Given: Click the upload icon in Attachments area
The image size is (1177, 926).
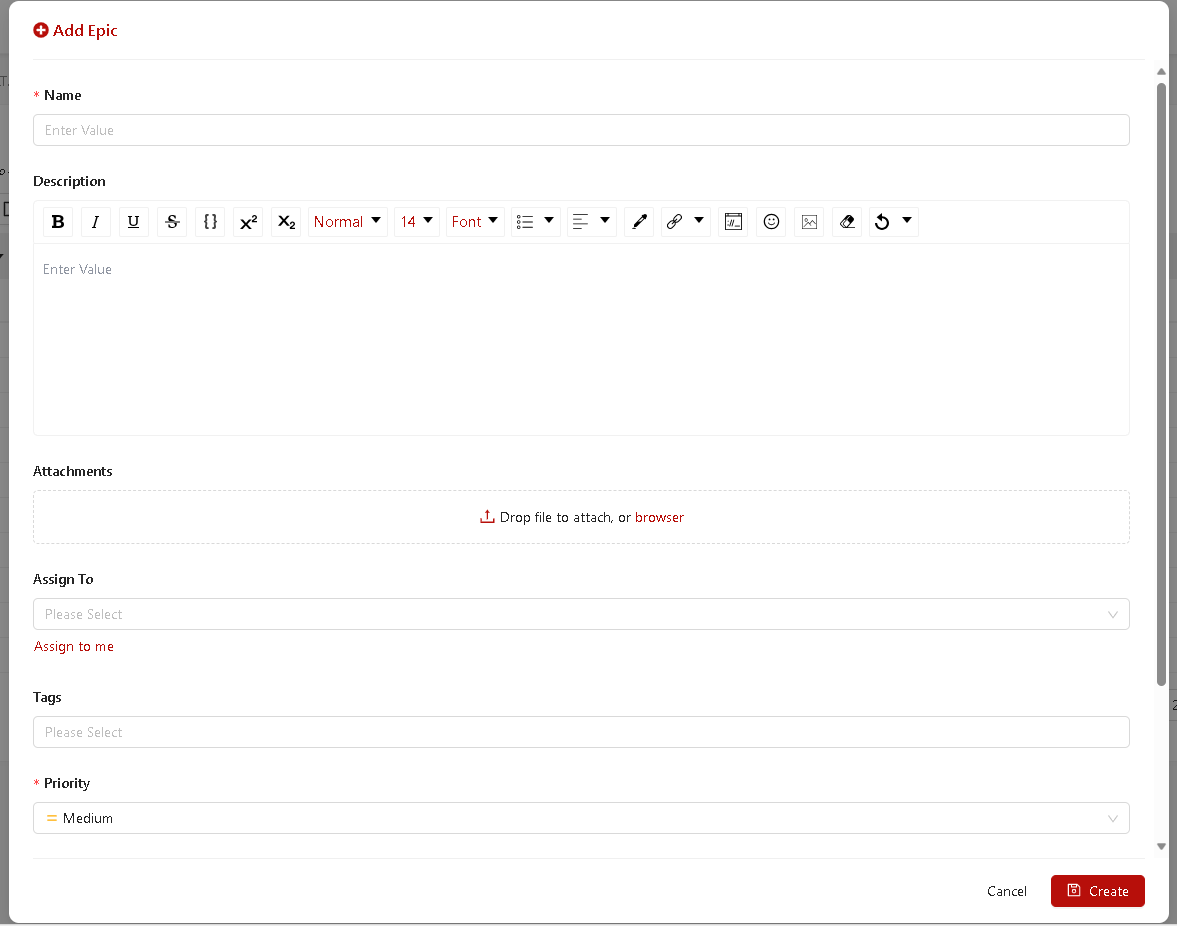Looking at the screenshot, I should click(x=486, y=516).
